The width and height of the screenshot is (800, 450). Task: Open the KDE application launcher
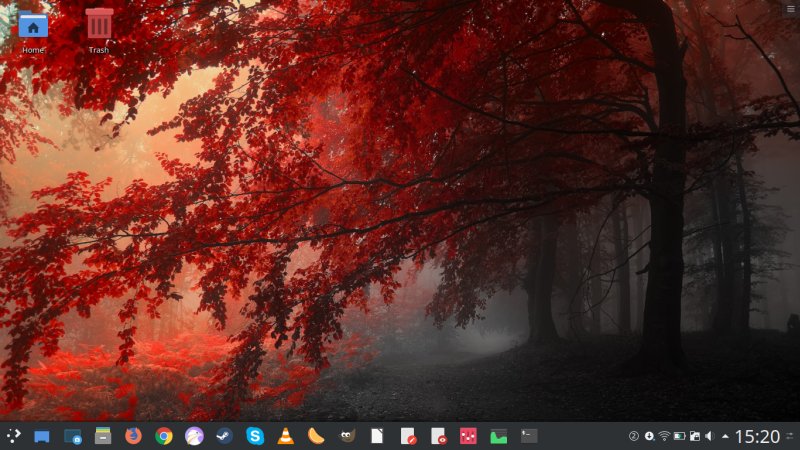pyautogui.click(x=13, y=436)
